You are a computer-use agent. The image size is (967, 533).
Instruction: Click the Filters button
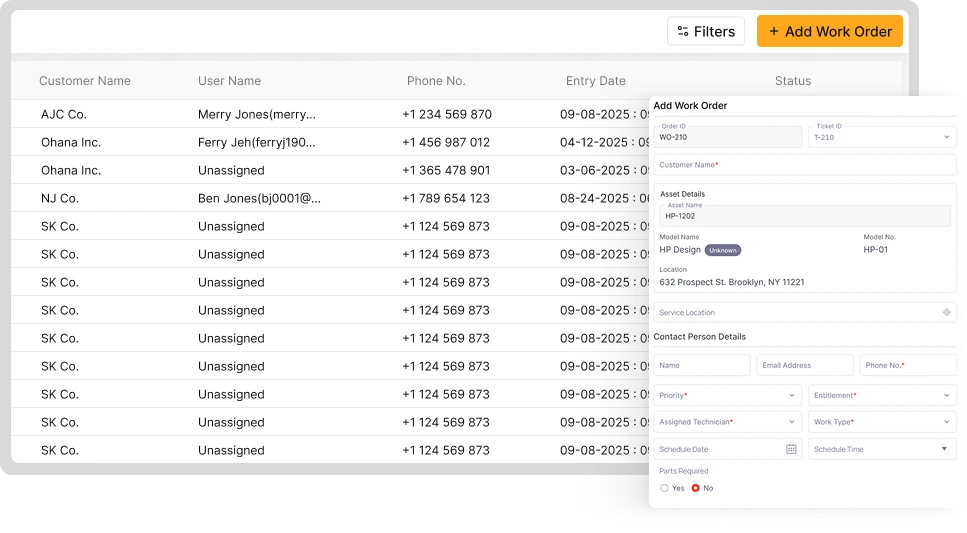pyautogui.click(x=706, y=31)
